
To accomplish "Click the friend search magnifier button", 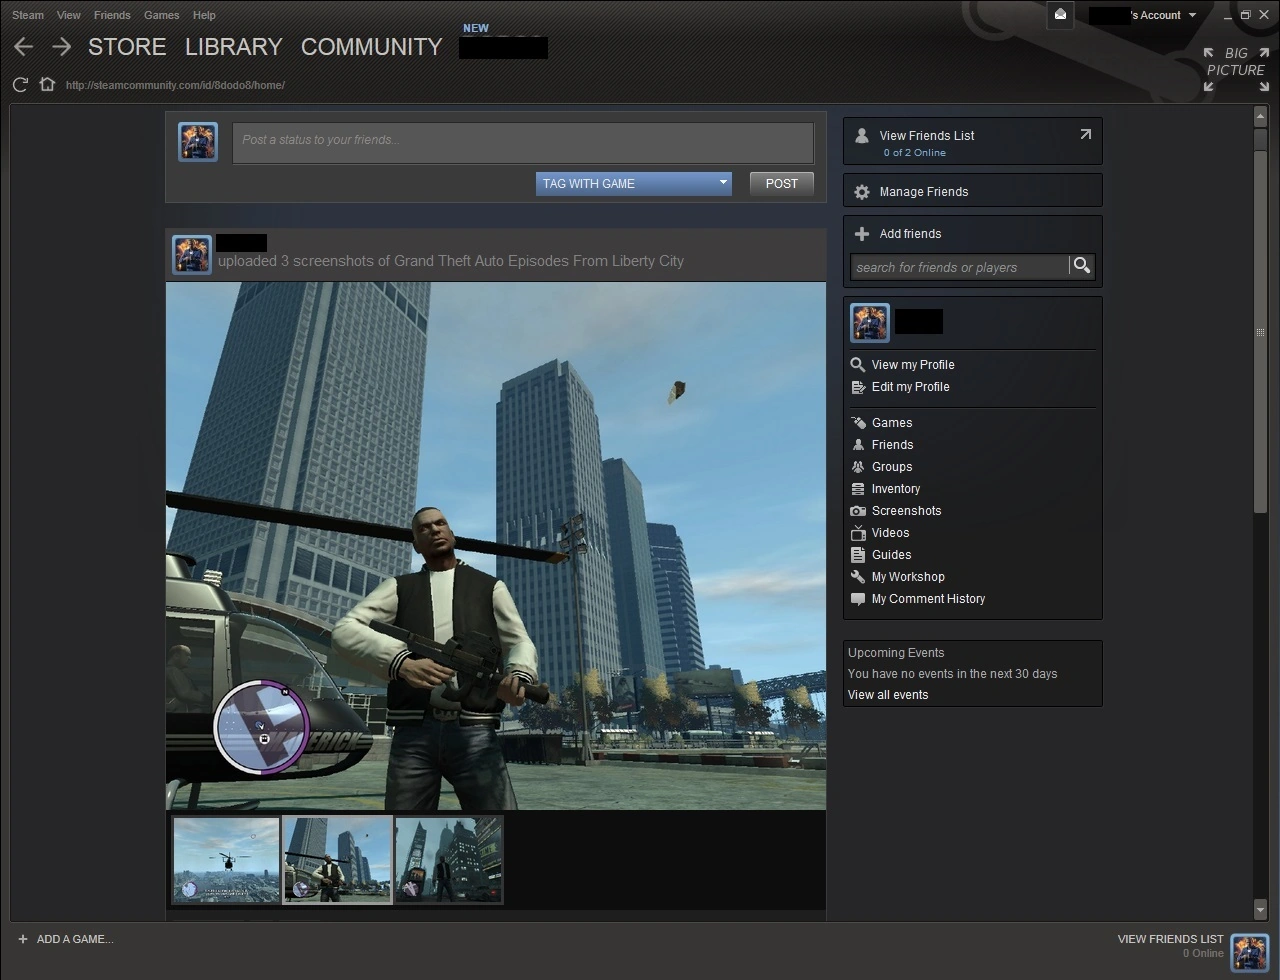I will [1081, 266].
